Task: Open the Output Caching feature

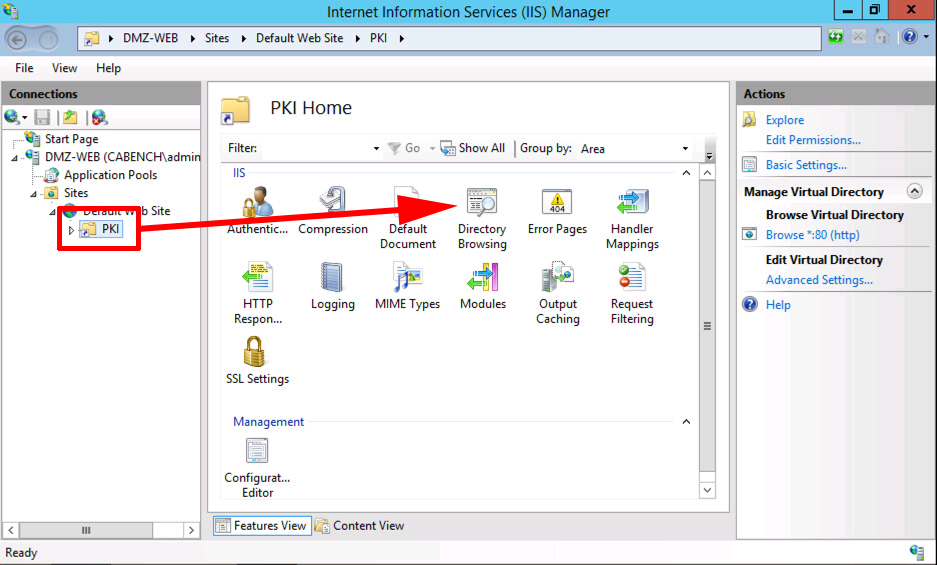Action: point(558,293)
